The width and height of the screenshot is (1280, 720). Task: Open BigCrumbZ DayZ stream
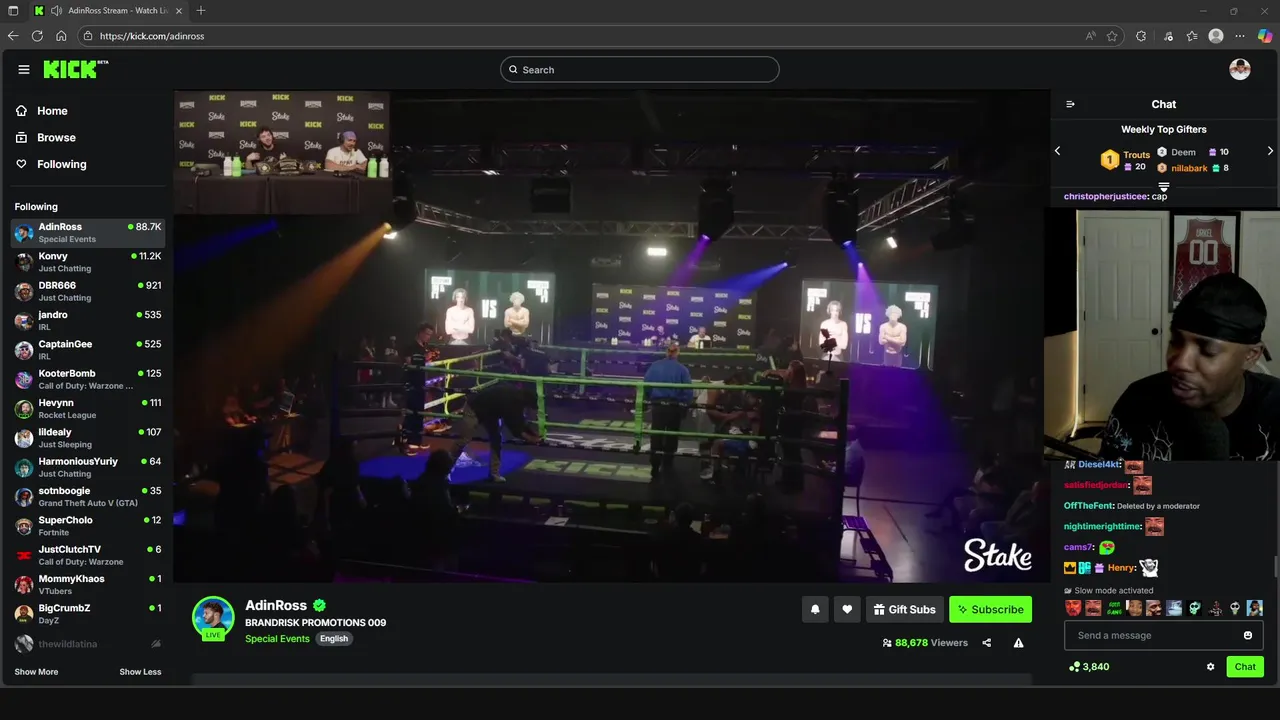pyautogui.click(x=88, y=614)
